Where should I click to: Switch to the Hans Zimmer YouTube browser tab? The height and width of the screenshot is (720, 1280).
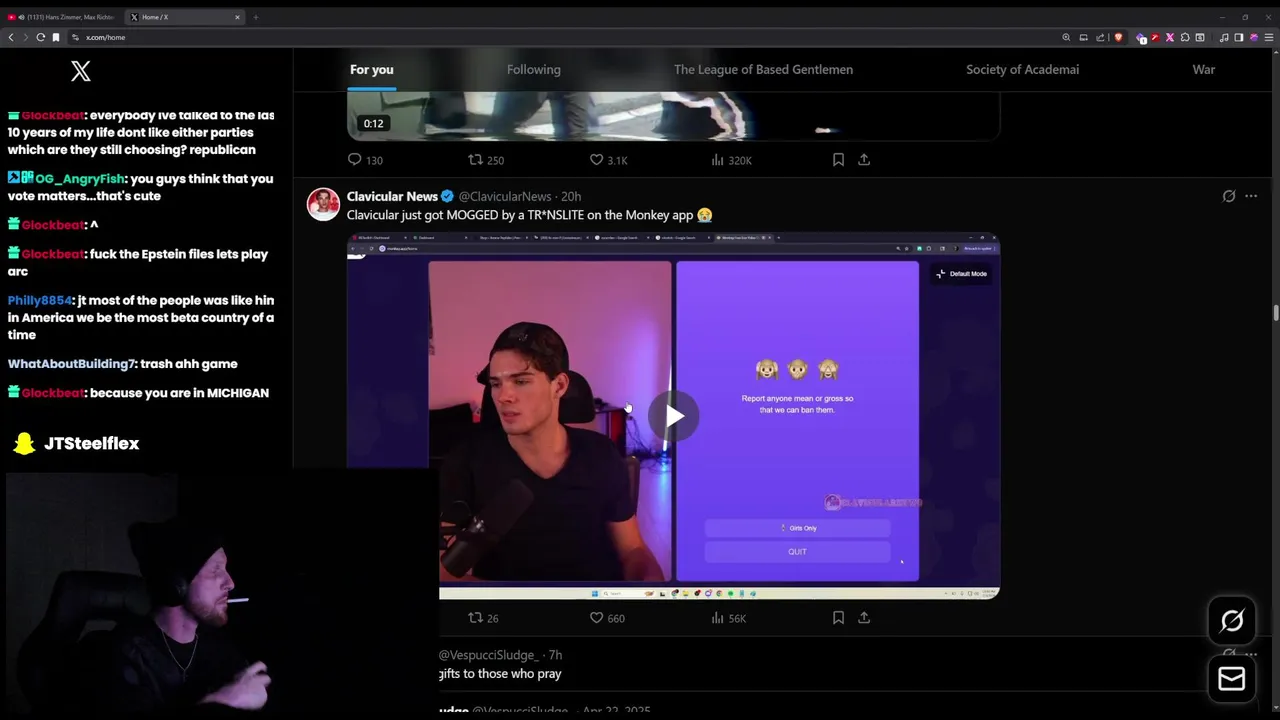[x=62, y=17]
